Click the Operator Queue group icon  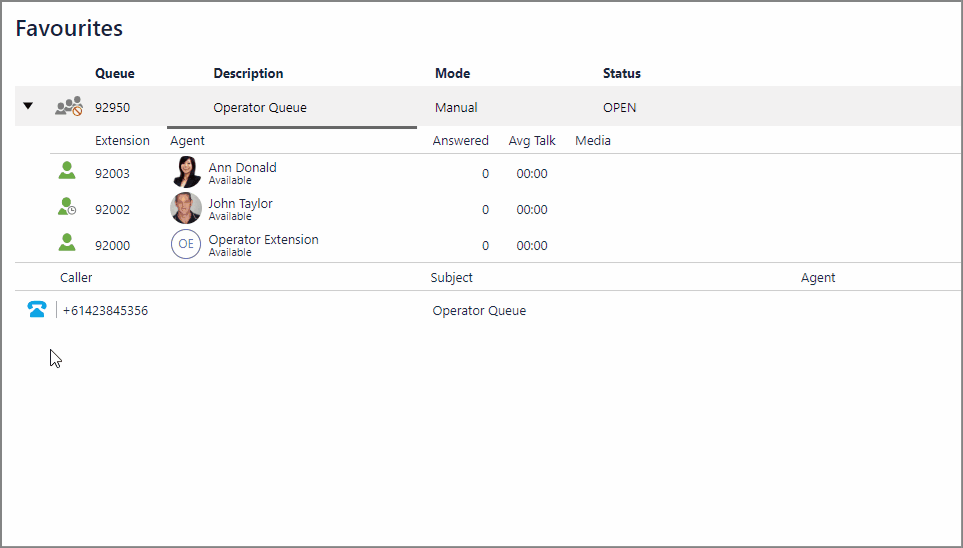tap(69, 106)
